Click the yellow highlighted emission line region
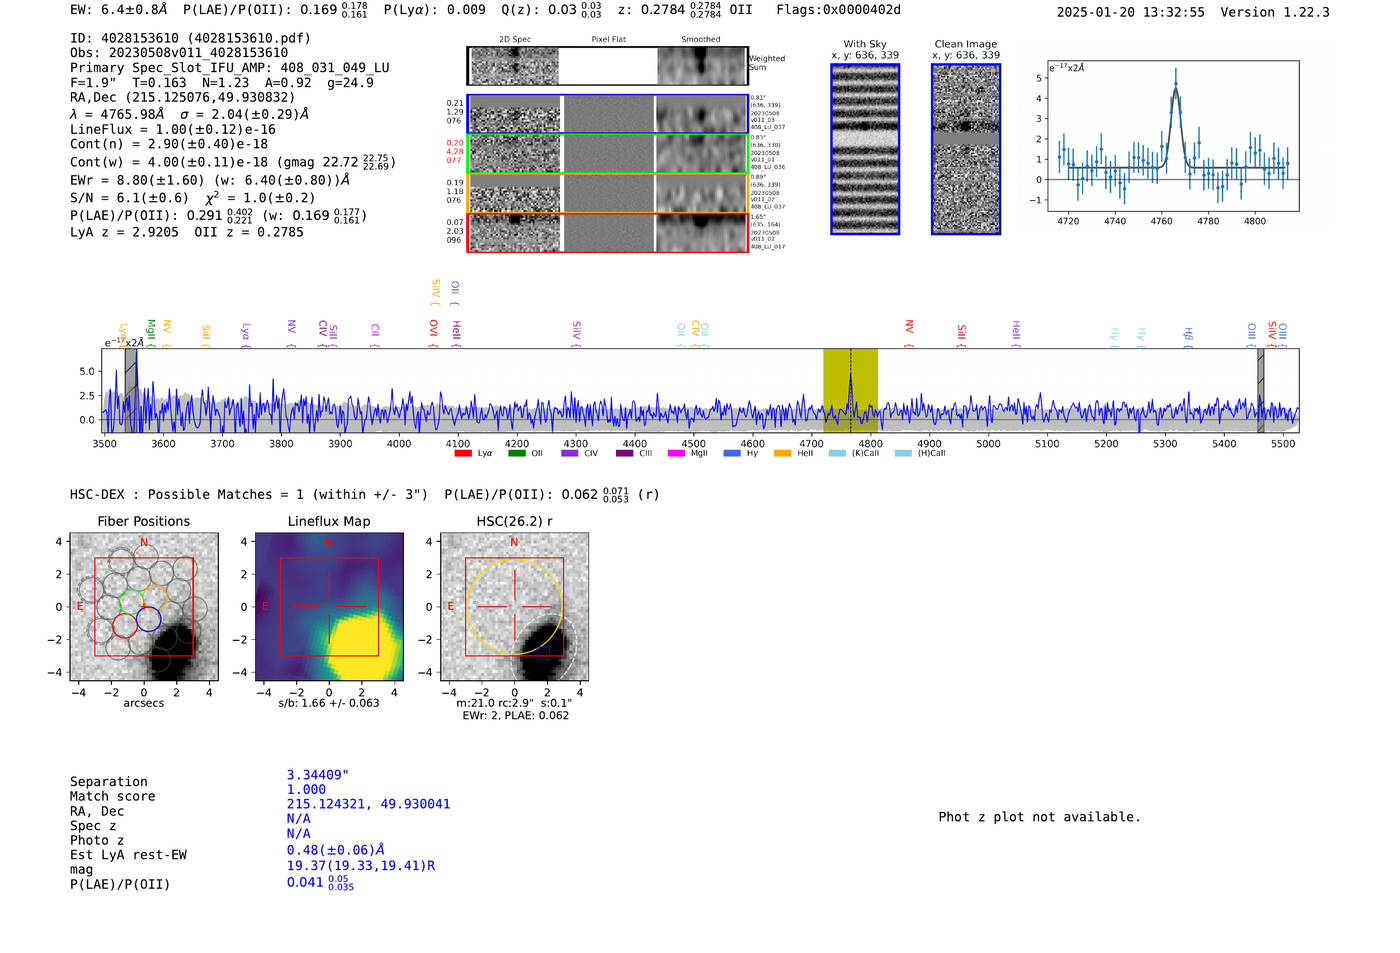Screen dimensions: 1400x953 coord(850,390)
